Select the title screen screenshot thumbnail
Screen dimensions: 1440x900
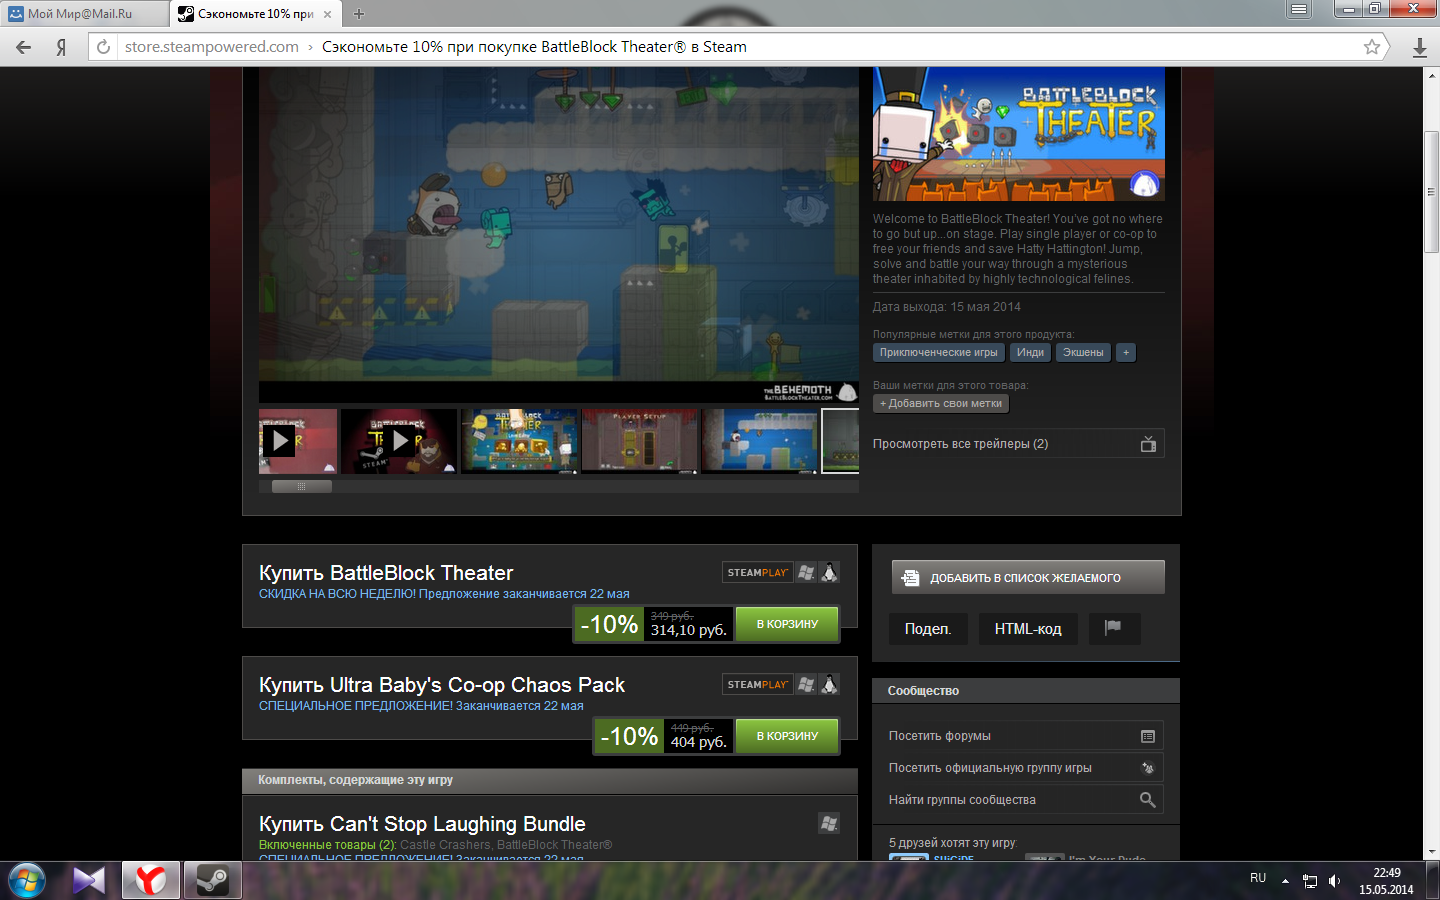520,440
